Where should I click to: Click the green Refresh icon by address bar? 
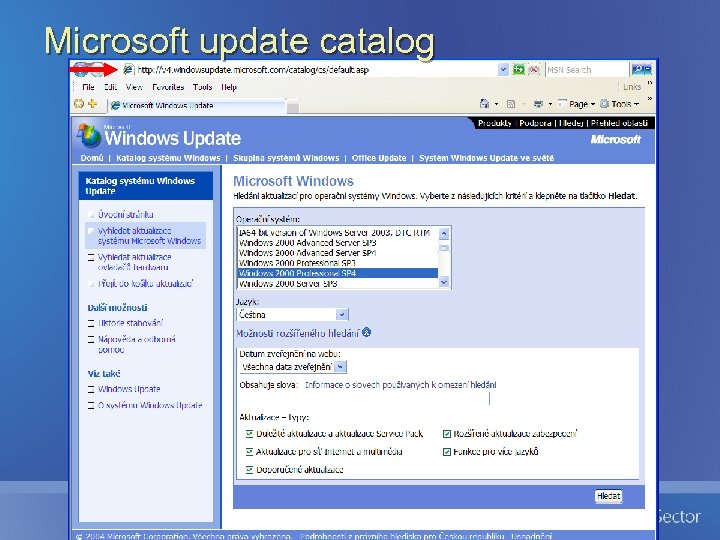519,70
